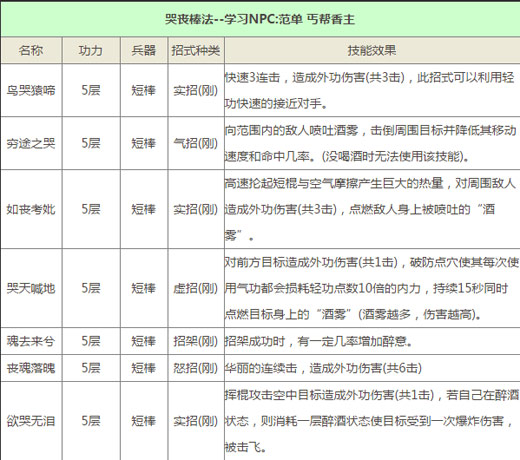Click the skill name 魂去来兮
The height and width of the screenshot is (460, 520).
[31, 341]
